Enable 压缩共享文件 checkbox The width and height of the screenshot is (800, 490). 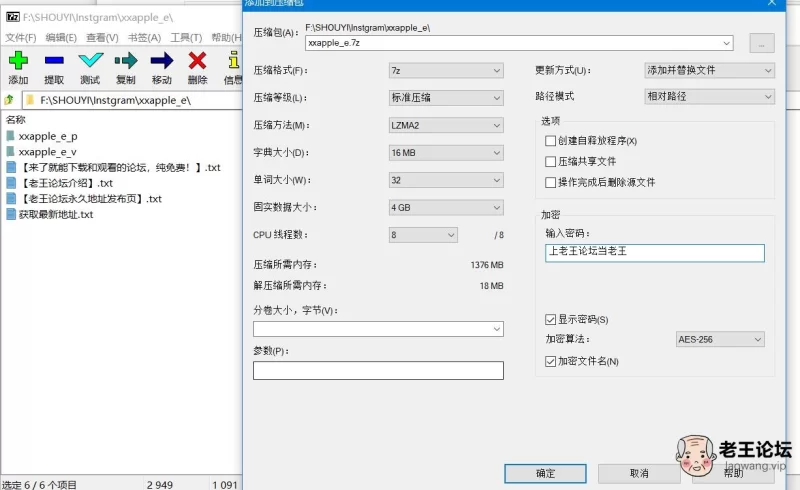pyautogui.click(x=550, y=162)
